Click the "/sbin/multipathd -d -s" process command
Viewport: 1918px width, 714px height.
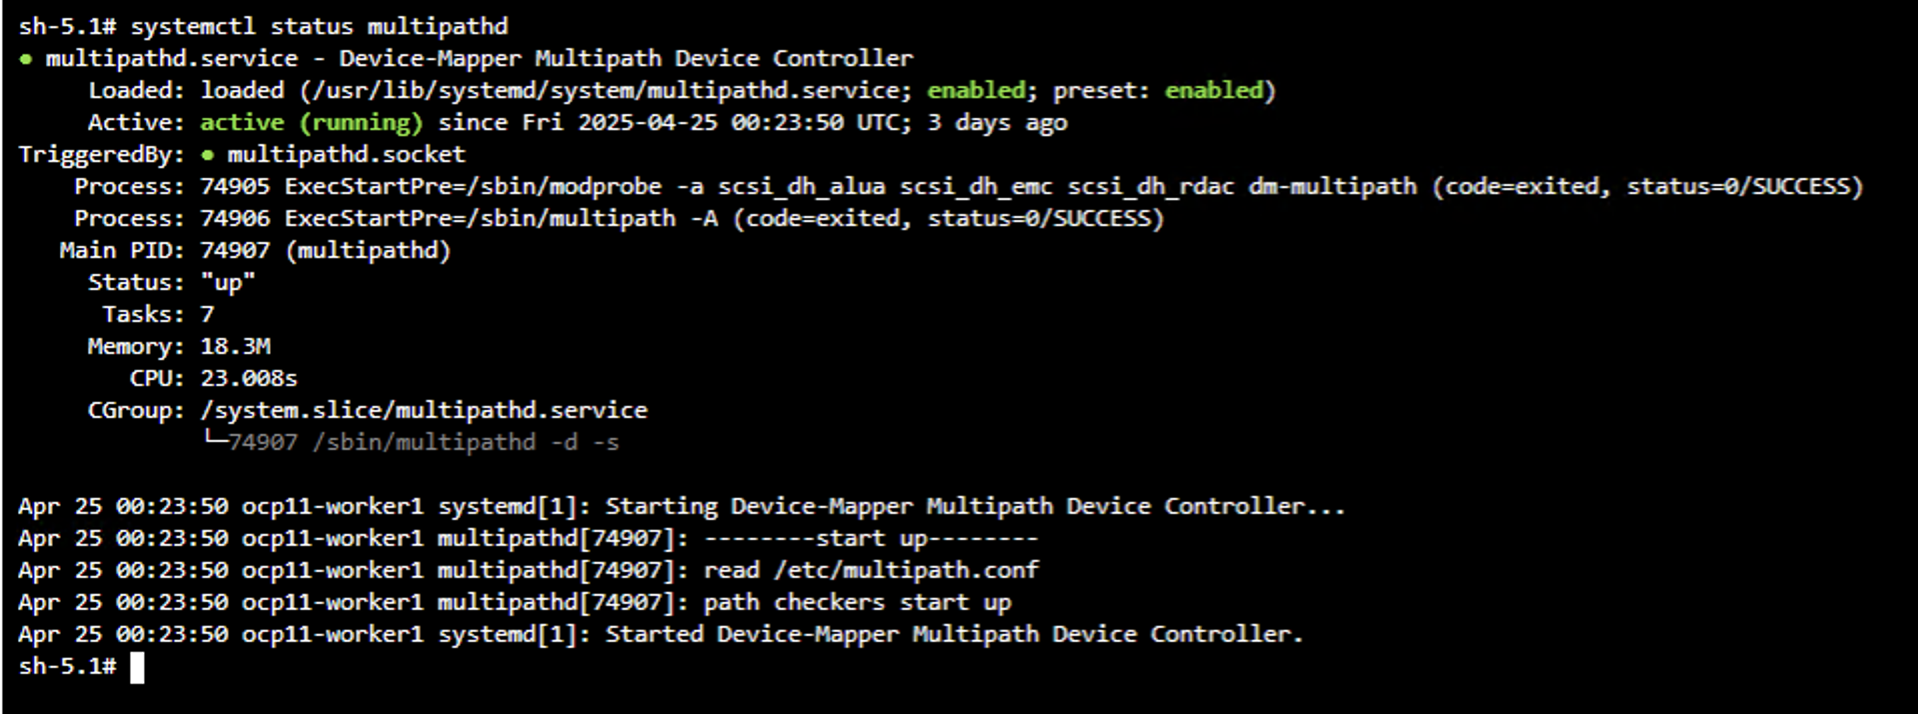pos(465,442)
